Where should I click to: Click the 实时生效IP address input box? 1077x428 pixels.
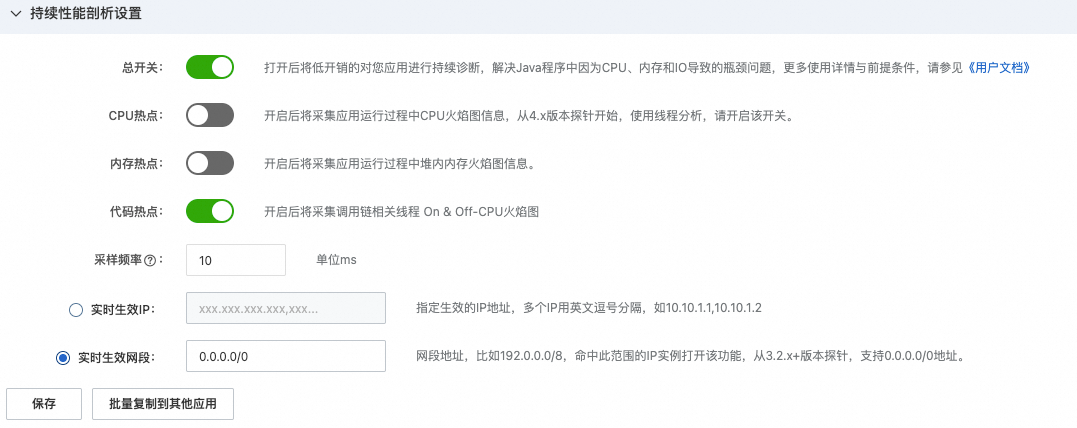tap(286, 309)
